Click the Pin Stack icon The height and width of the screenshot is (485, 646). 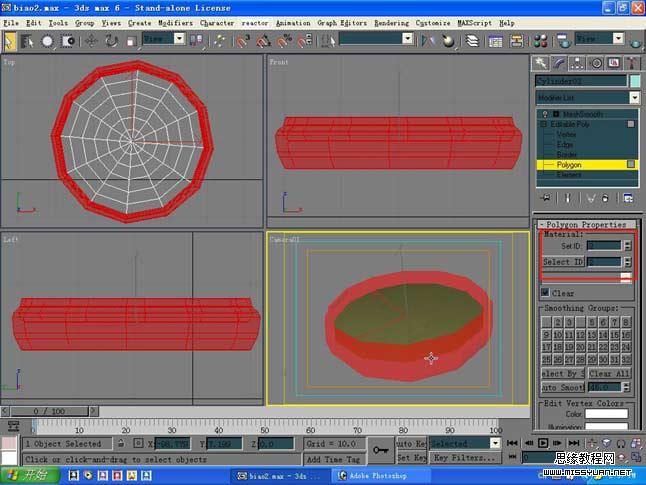click(546, 198)
